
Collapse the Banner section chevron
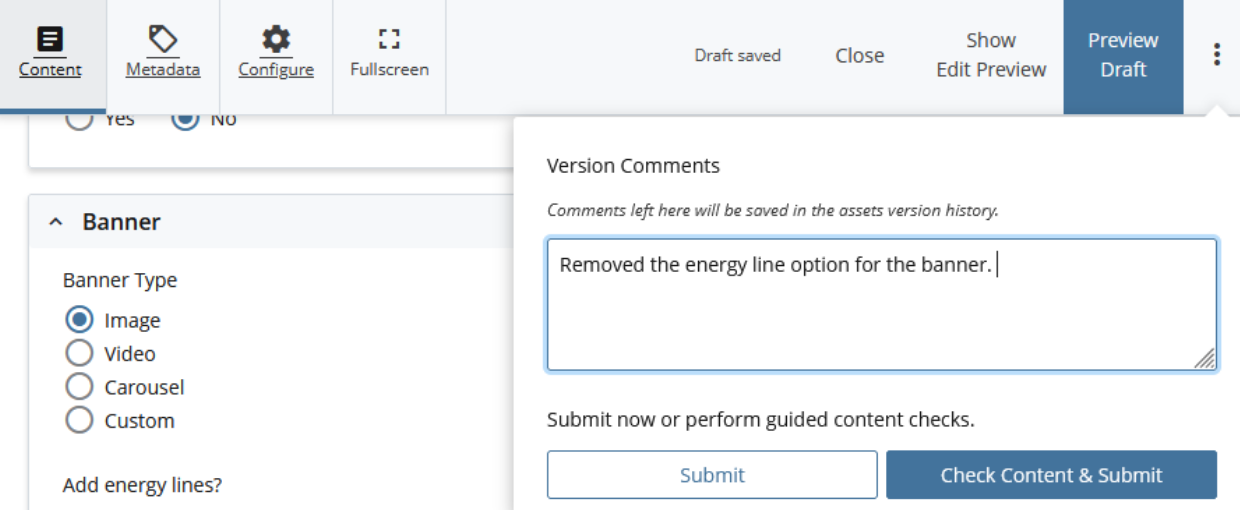click(56, 222)
